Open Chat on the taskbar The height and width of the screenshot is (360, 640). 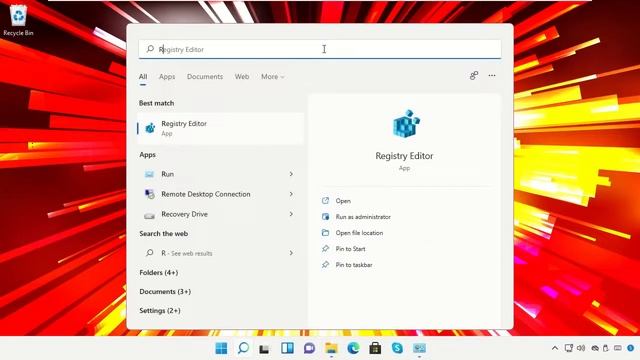click(309, 348)
